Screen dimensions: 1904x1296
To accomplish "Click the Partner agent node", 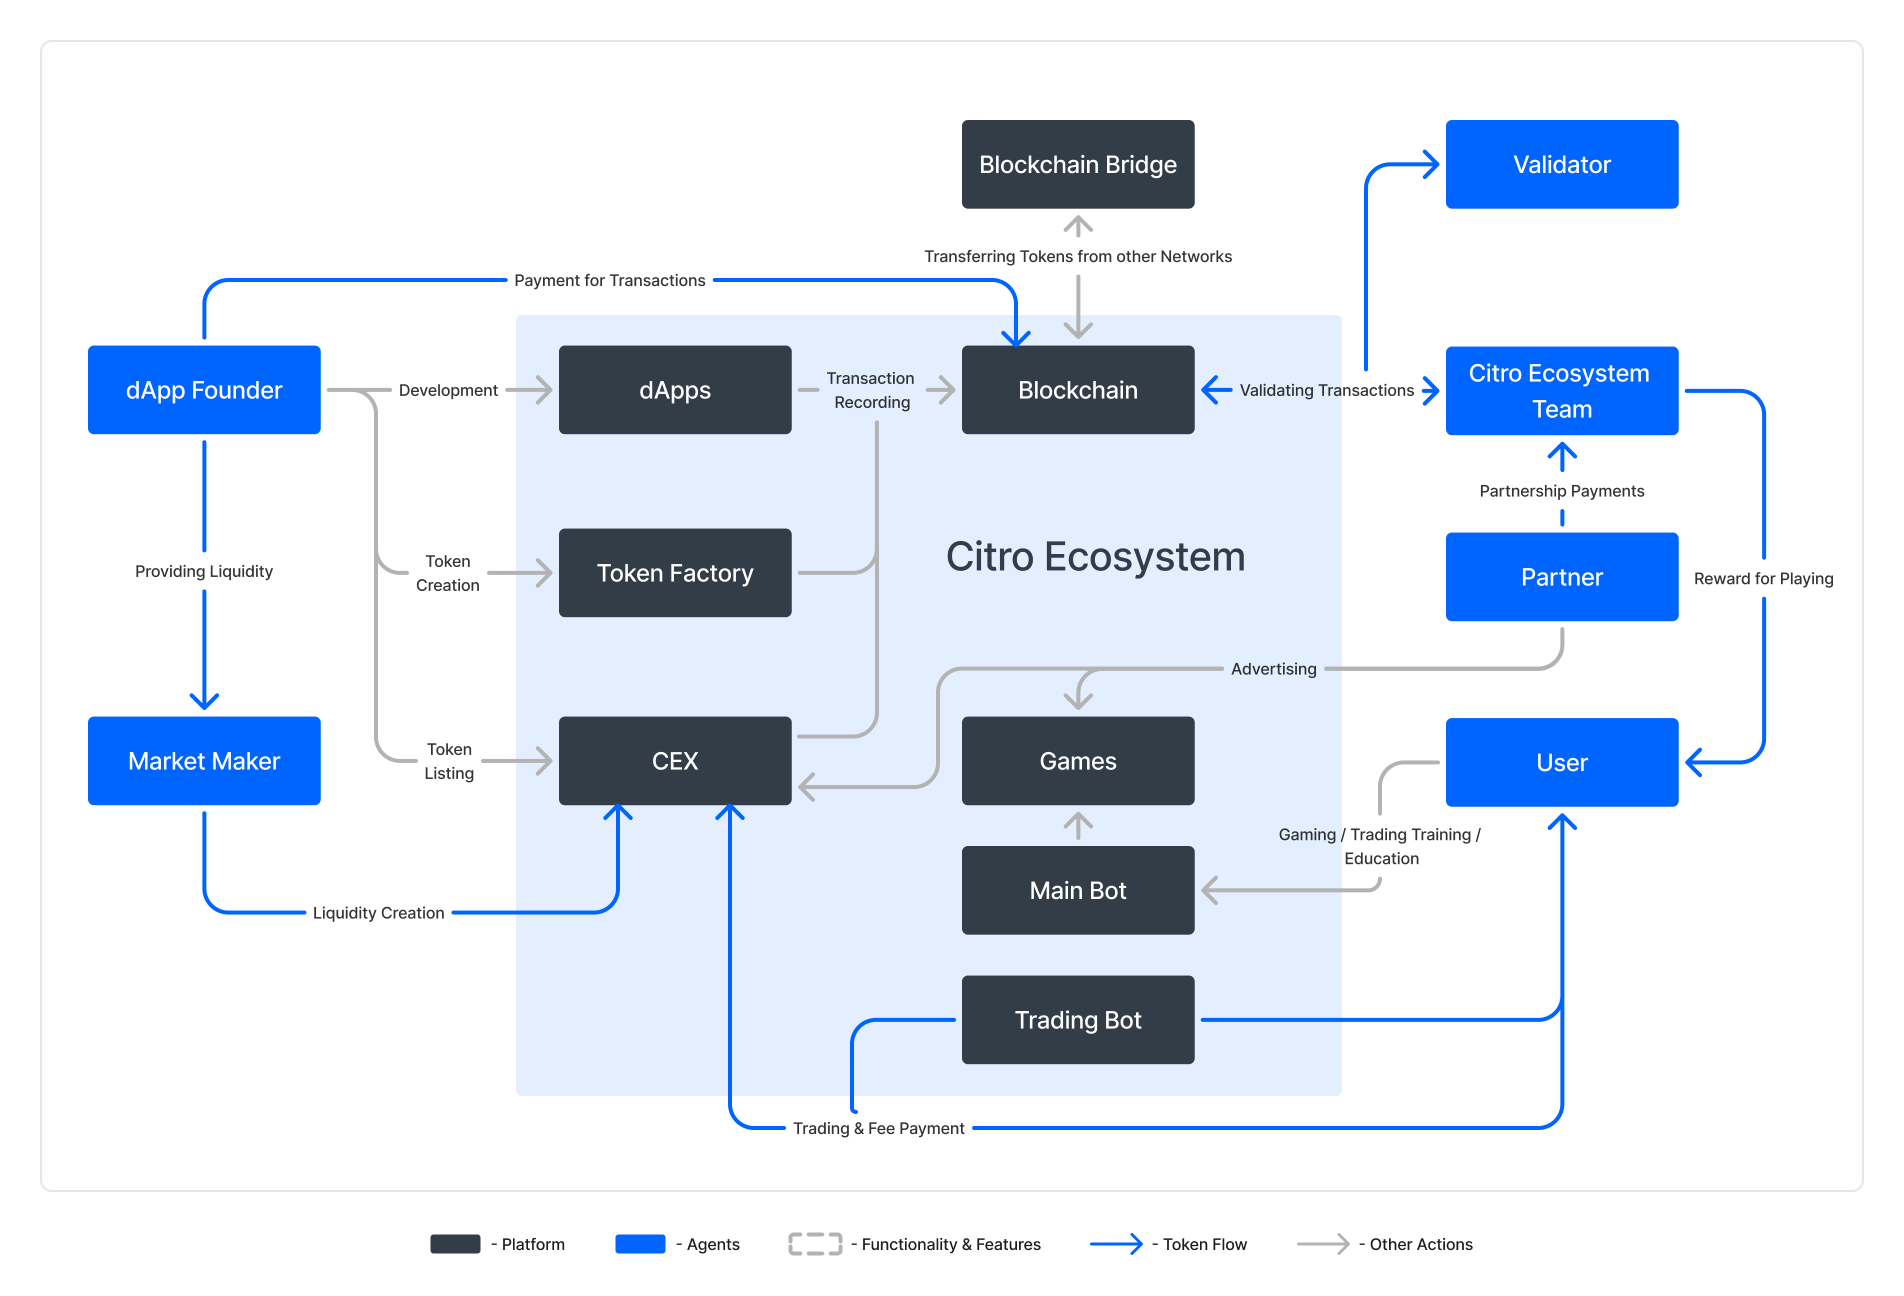I will coord(1561,577).
